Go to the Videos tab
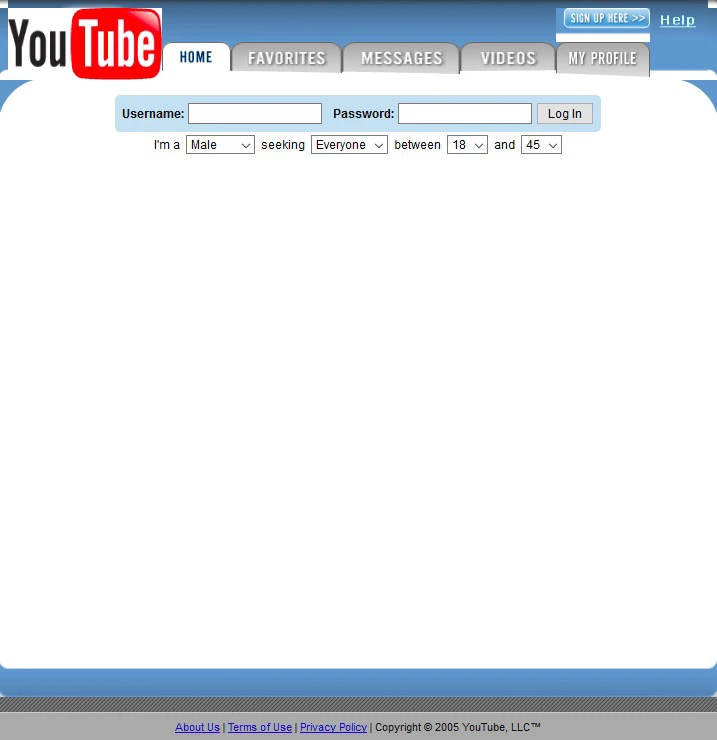 point(508,58)
